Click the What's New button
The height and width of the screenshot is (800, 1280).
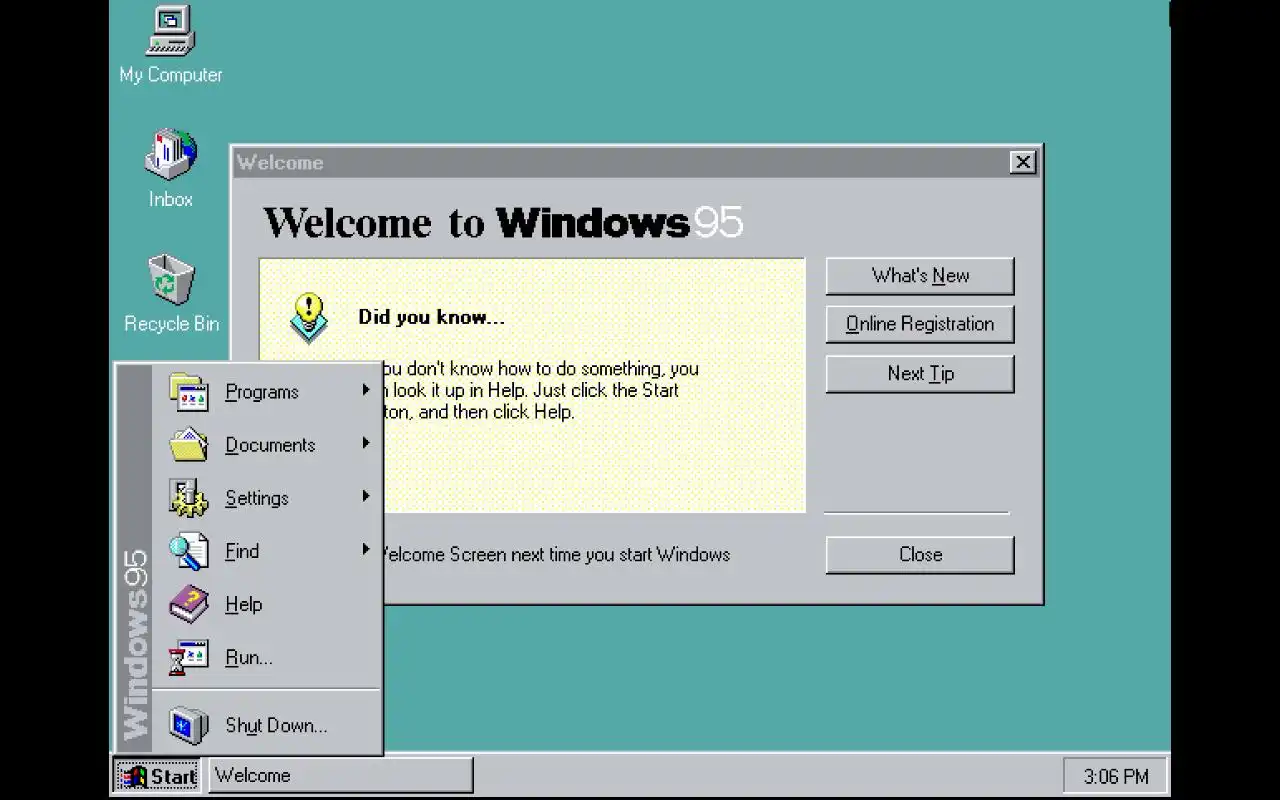(920, 276)
